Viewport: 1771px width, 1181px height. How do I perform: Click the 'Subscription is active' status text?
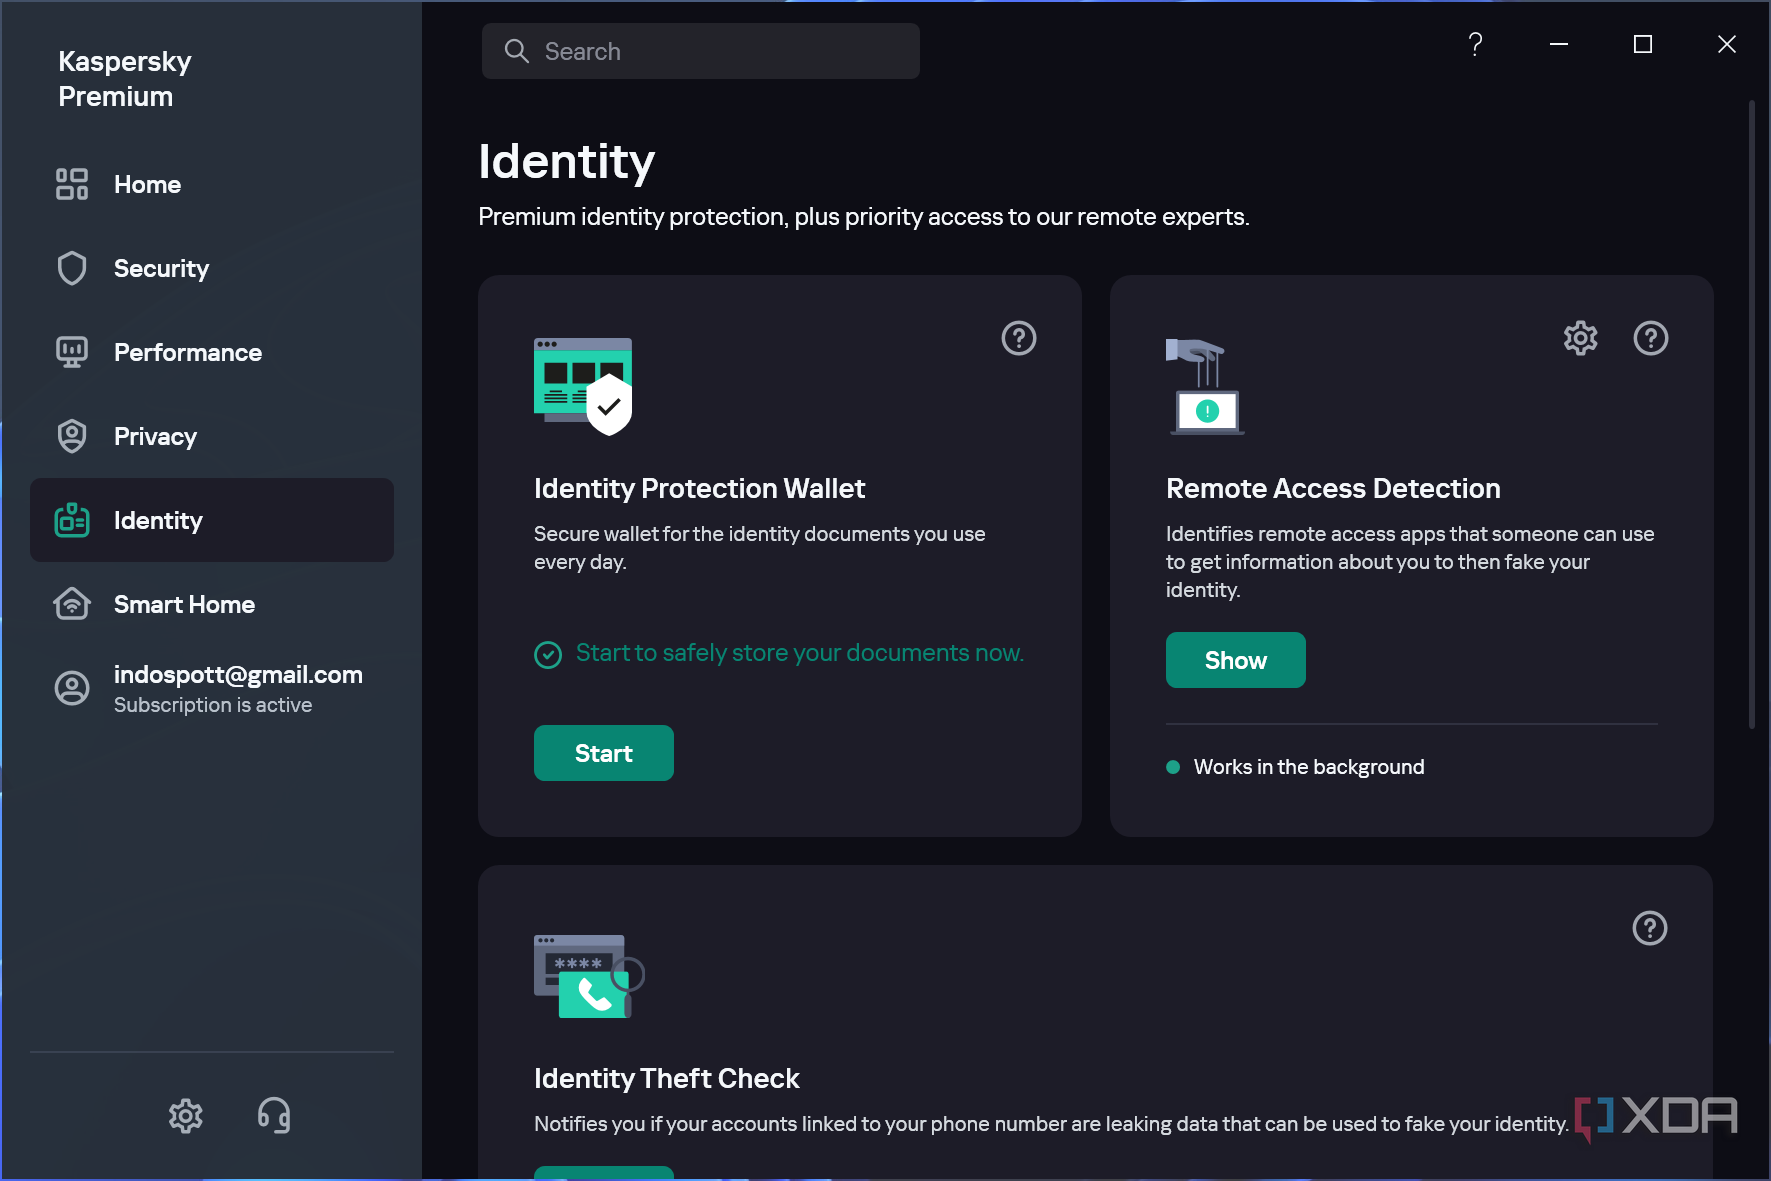click(x=213, y=705)
